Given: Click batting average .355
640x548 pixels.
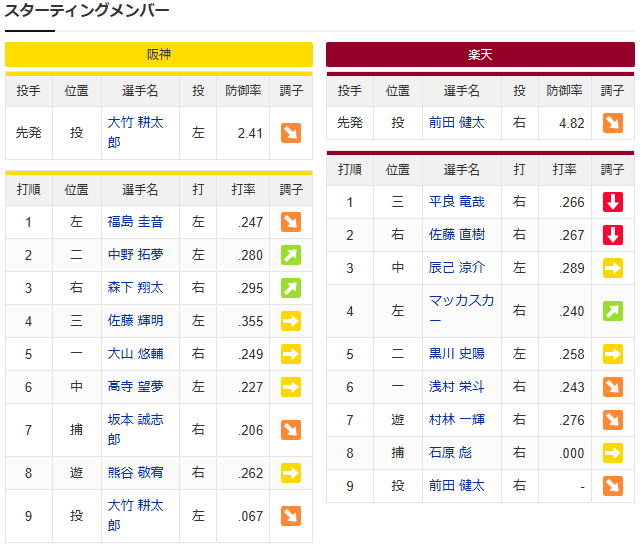Looking at the screenshot, I should click(x=251, y=322).
